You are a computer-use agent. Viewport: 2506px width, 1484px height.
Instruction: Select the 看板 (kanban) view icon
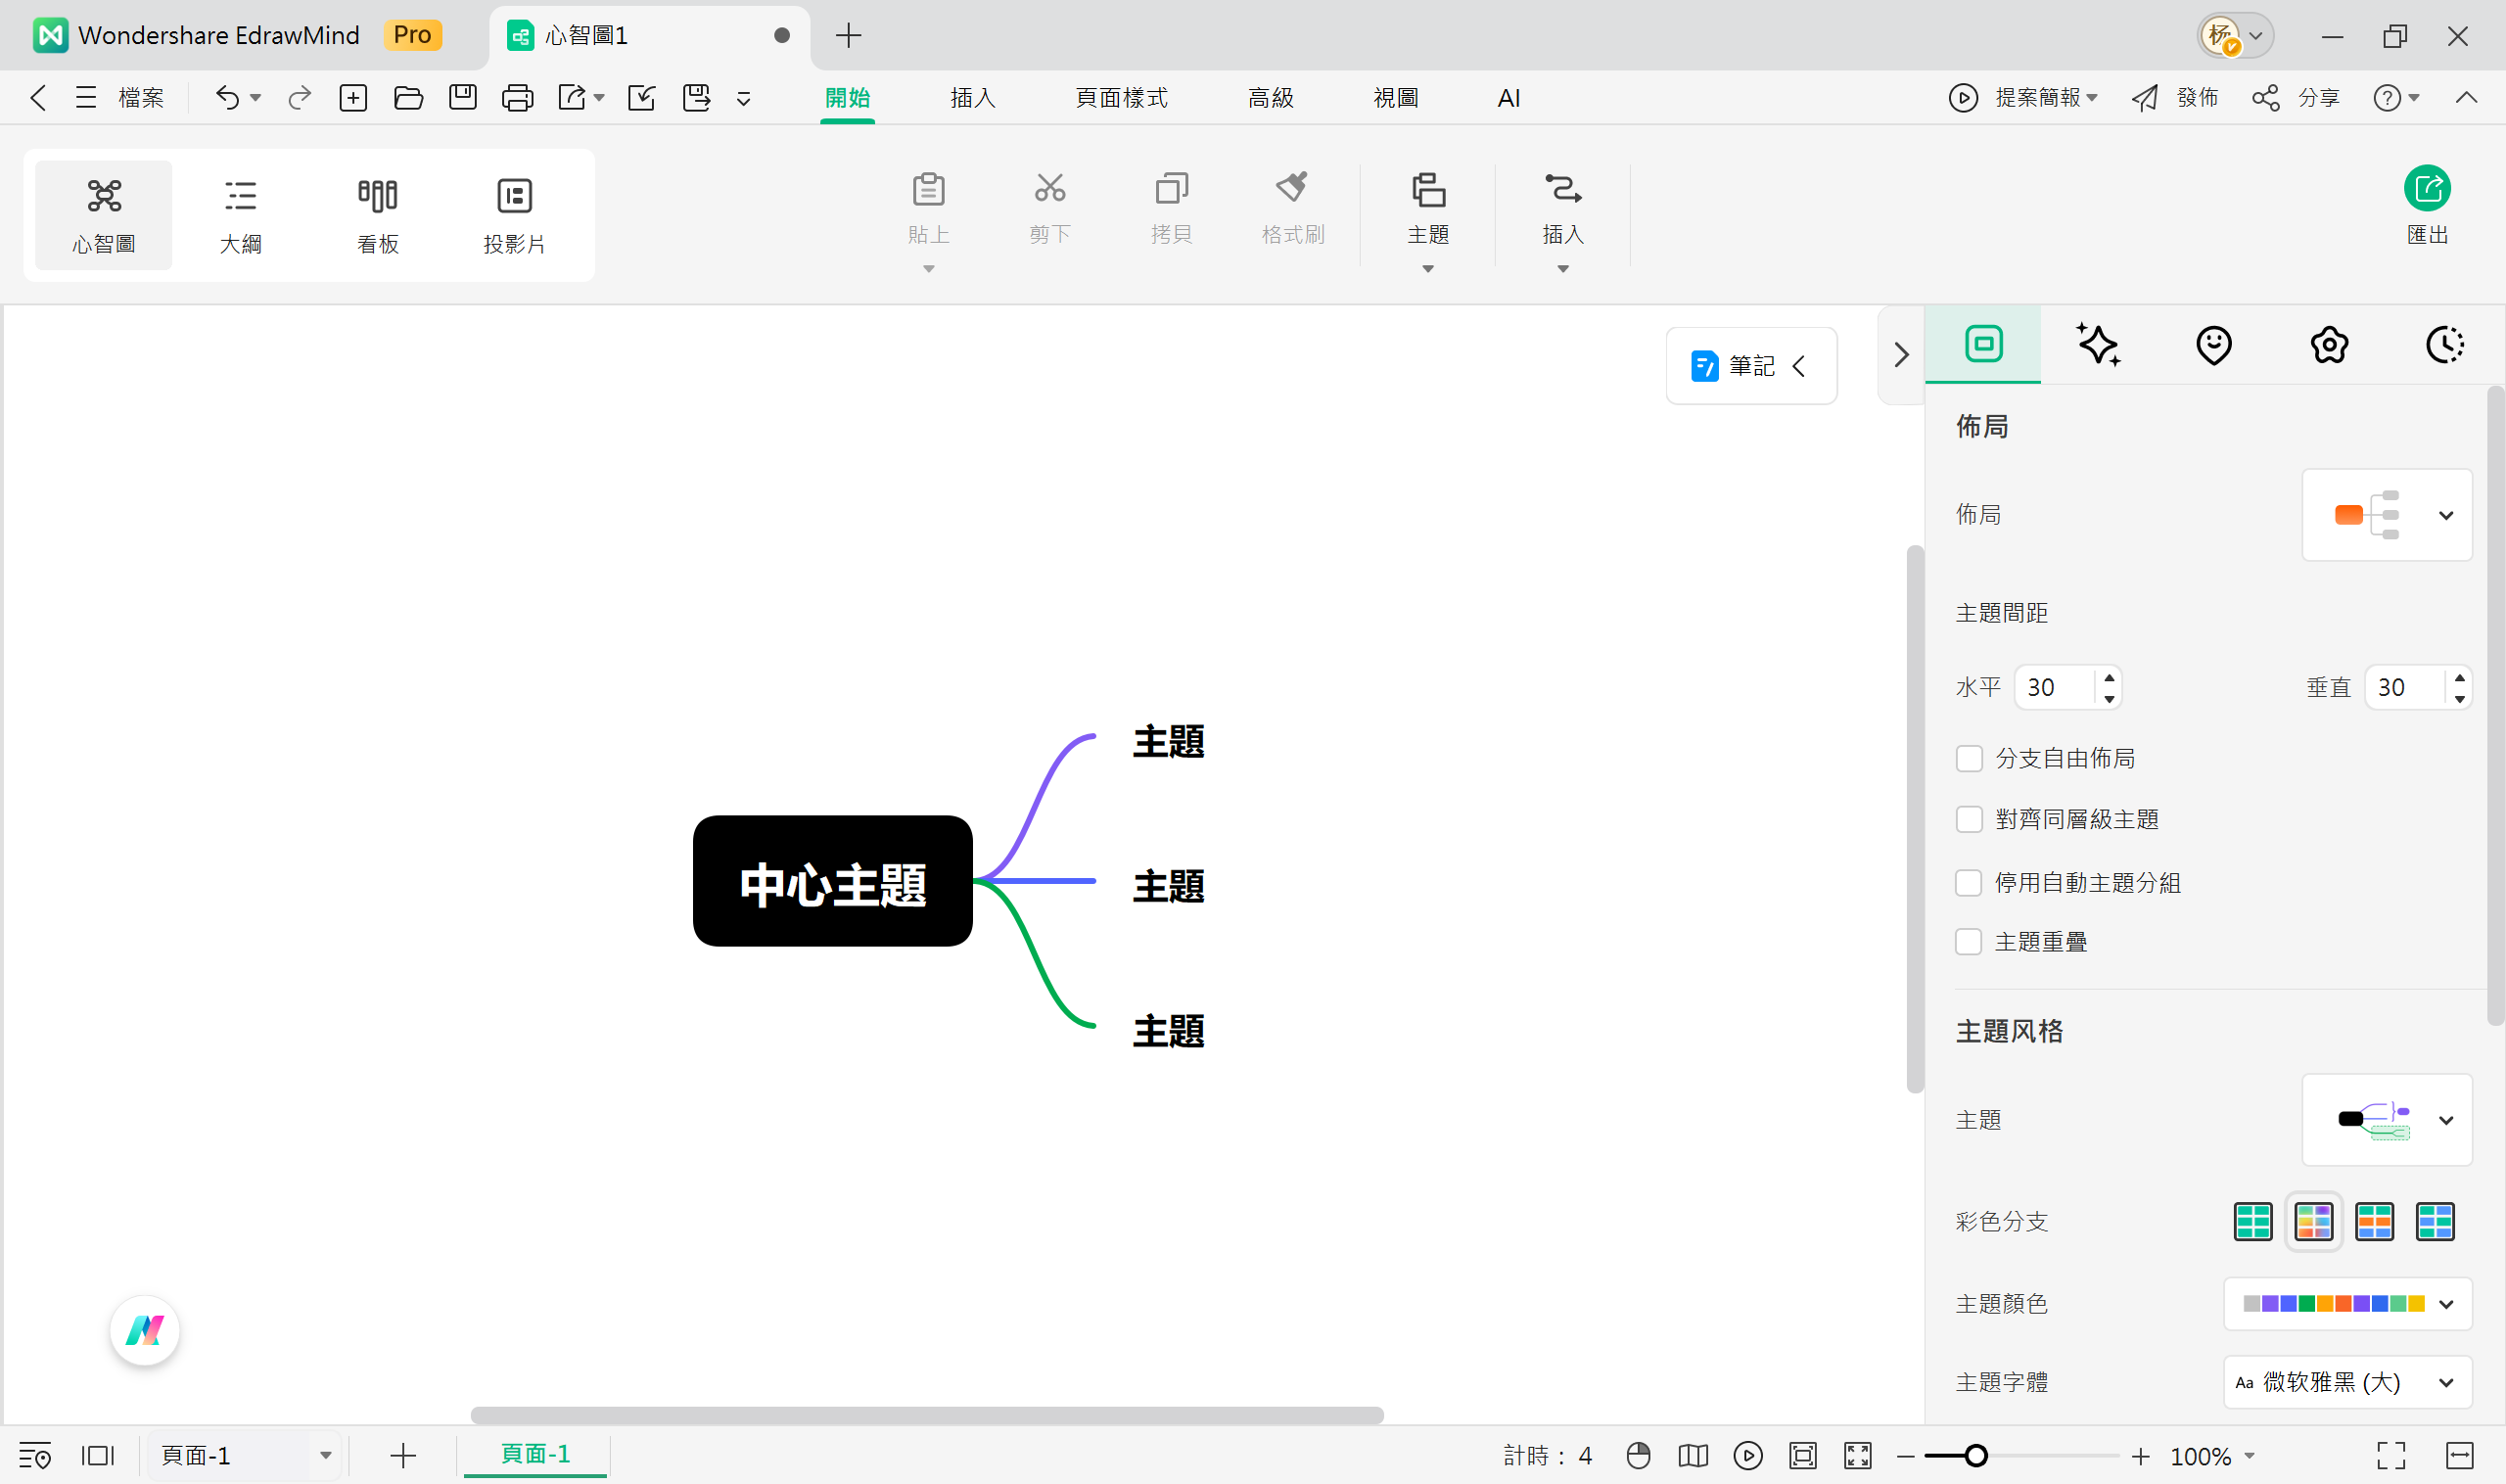pyautogui.click(x=377, y=213)
